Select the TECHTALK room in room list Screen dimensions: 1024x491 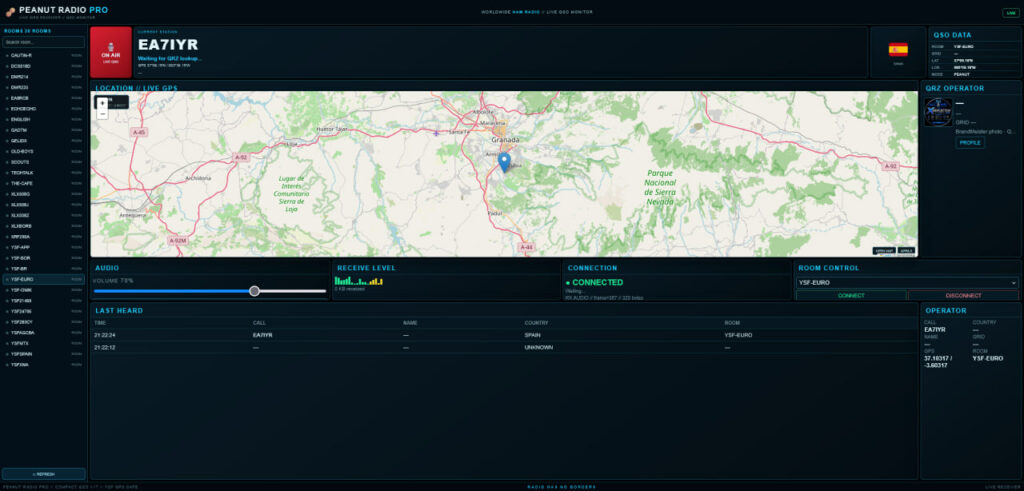[x=44, y=172]
